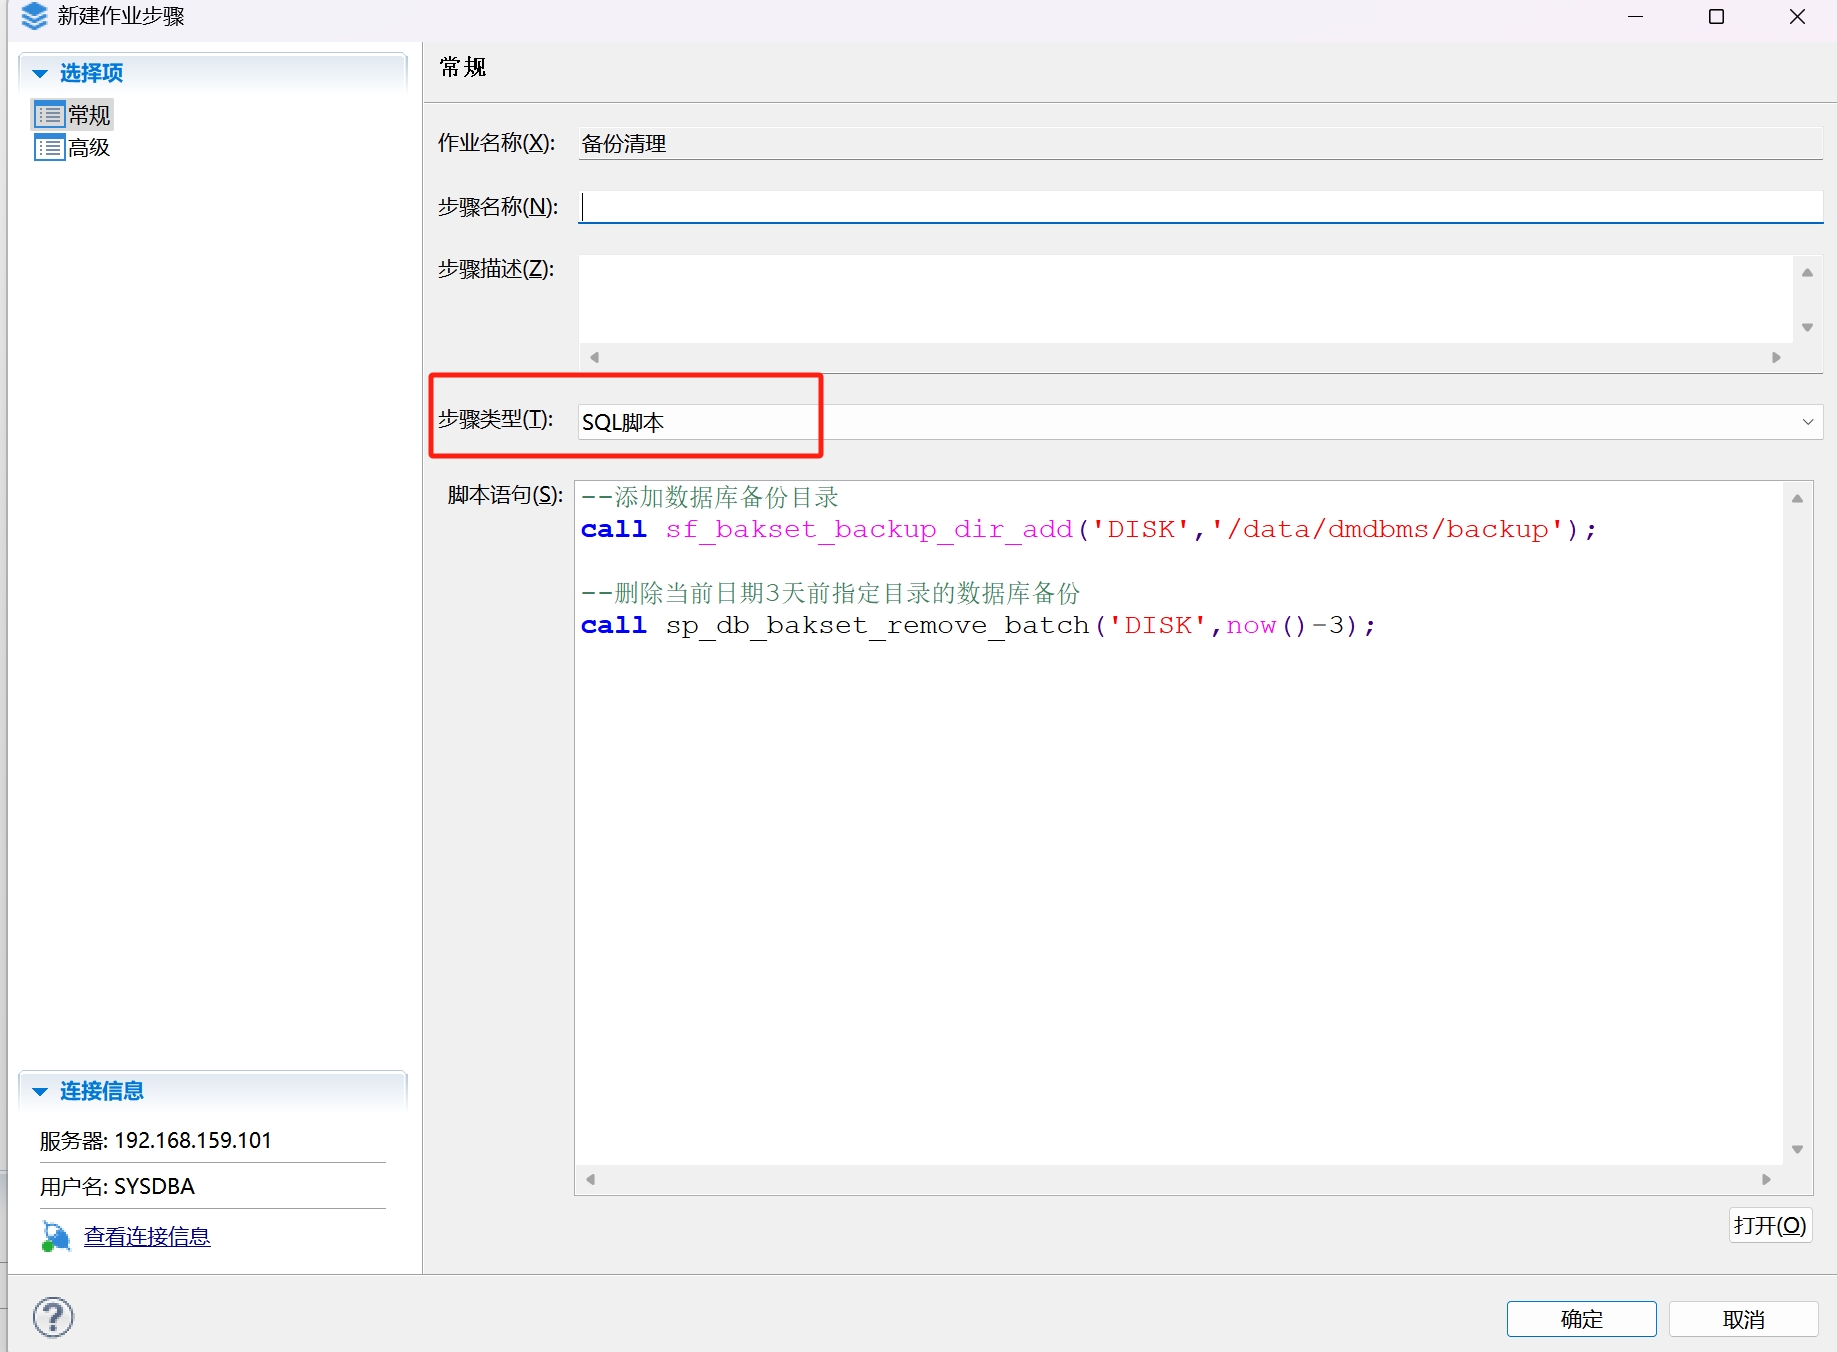Click the server address 192.168.159.101
Image resolution: width=1837 pixels, height=1352 pixels.
pos(193,1140)
